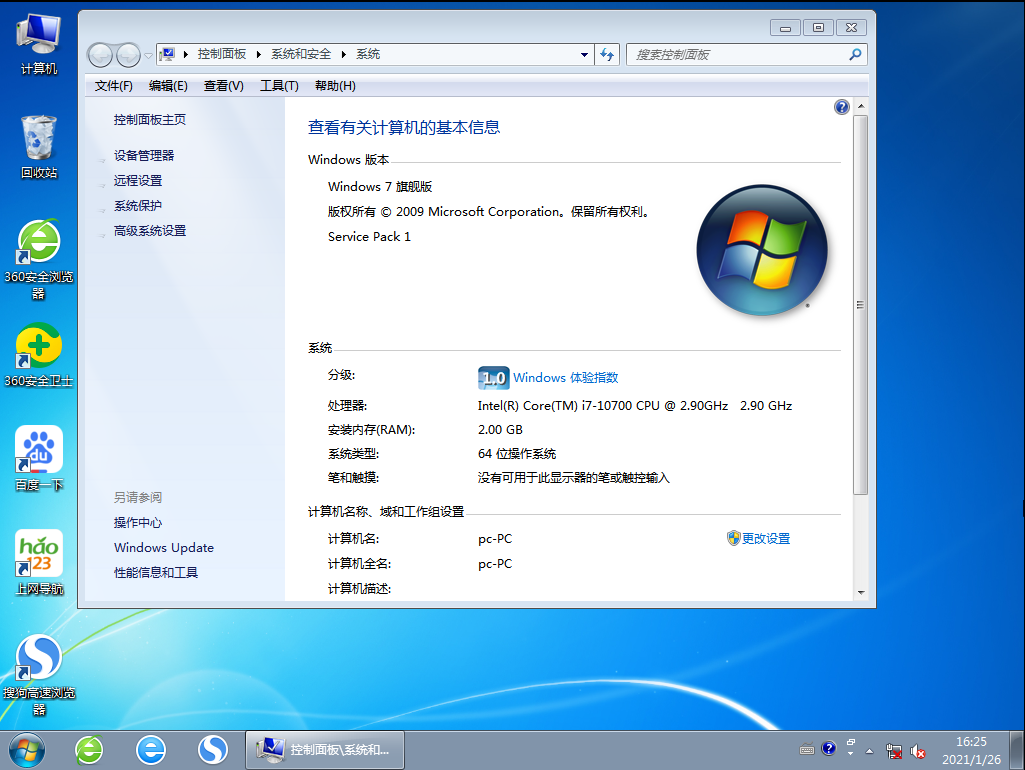The image size is (1025, 770).
Task: Open 高级系统设置 link
Action: click(150, 231)
